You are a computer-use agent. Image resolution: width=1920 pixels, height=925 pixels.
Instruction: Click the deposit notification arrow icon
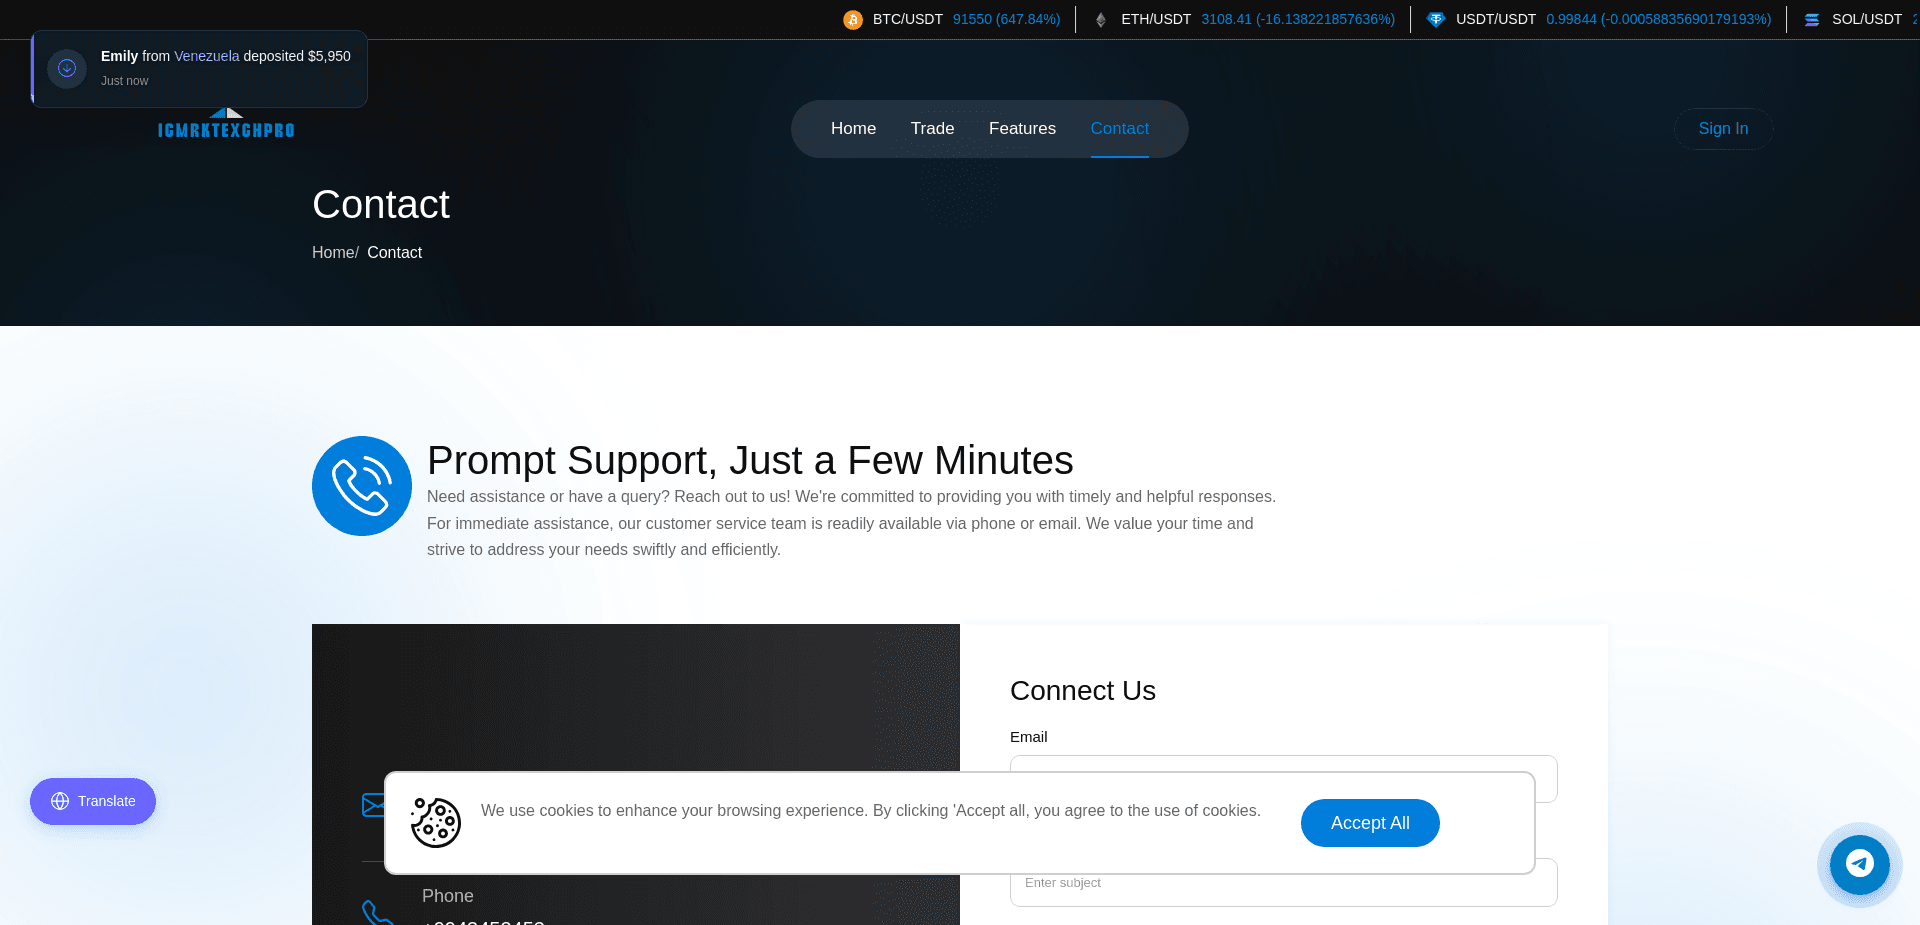67,68
